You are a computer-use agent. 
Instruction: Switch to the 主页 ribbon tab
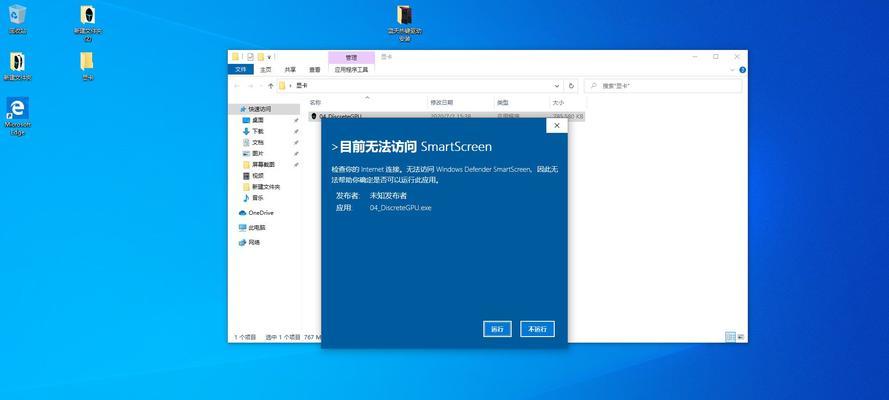[265, 70]
